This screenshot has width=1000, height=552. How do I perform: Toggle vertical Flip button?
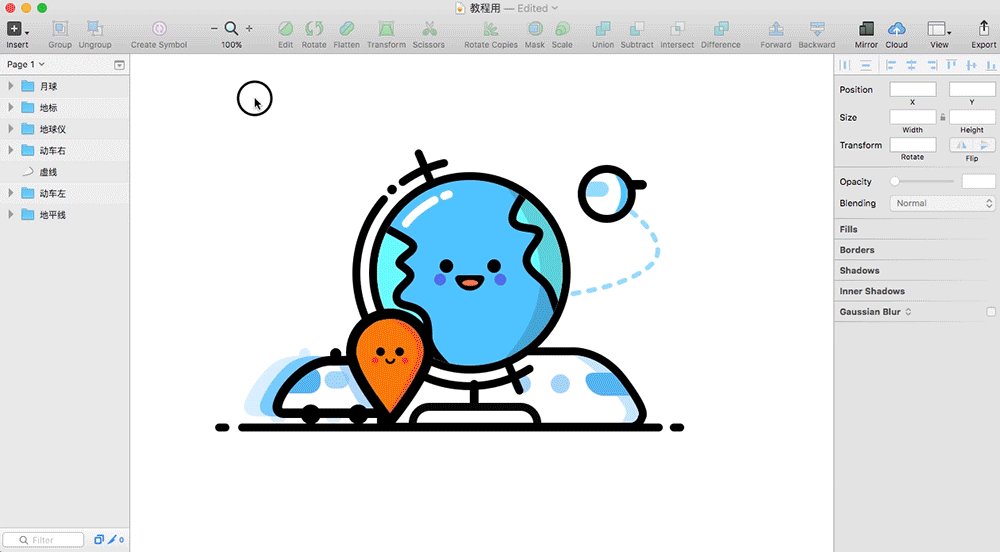point(984,145)
